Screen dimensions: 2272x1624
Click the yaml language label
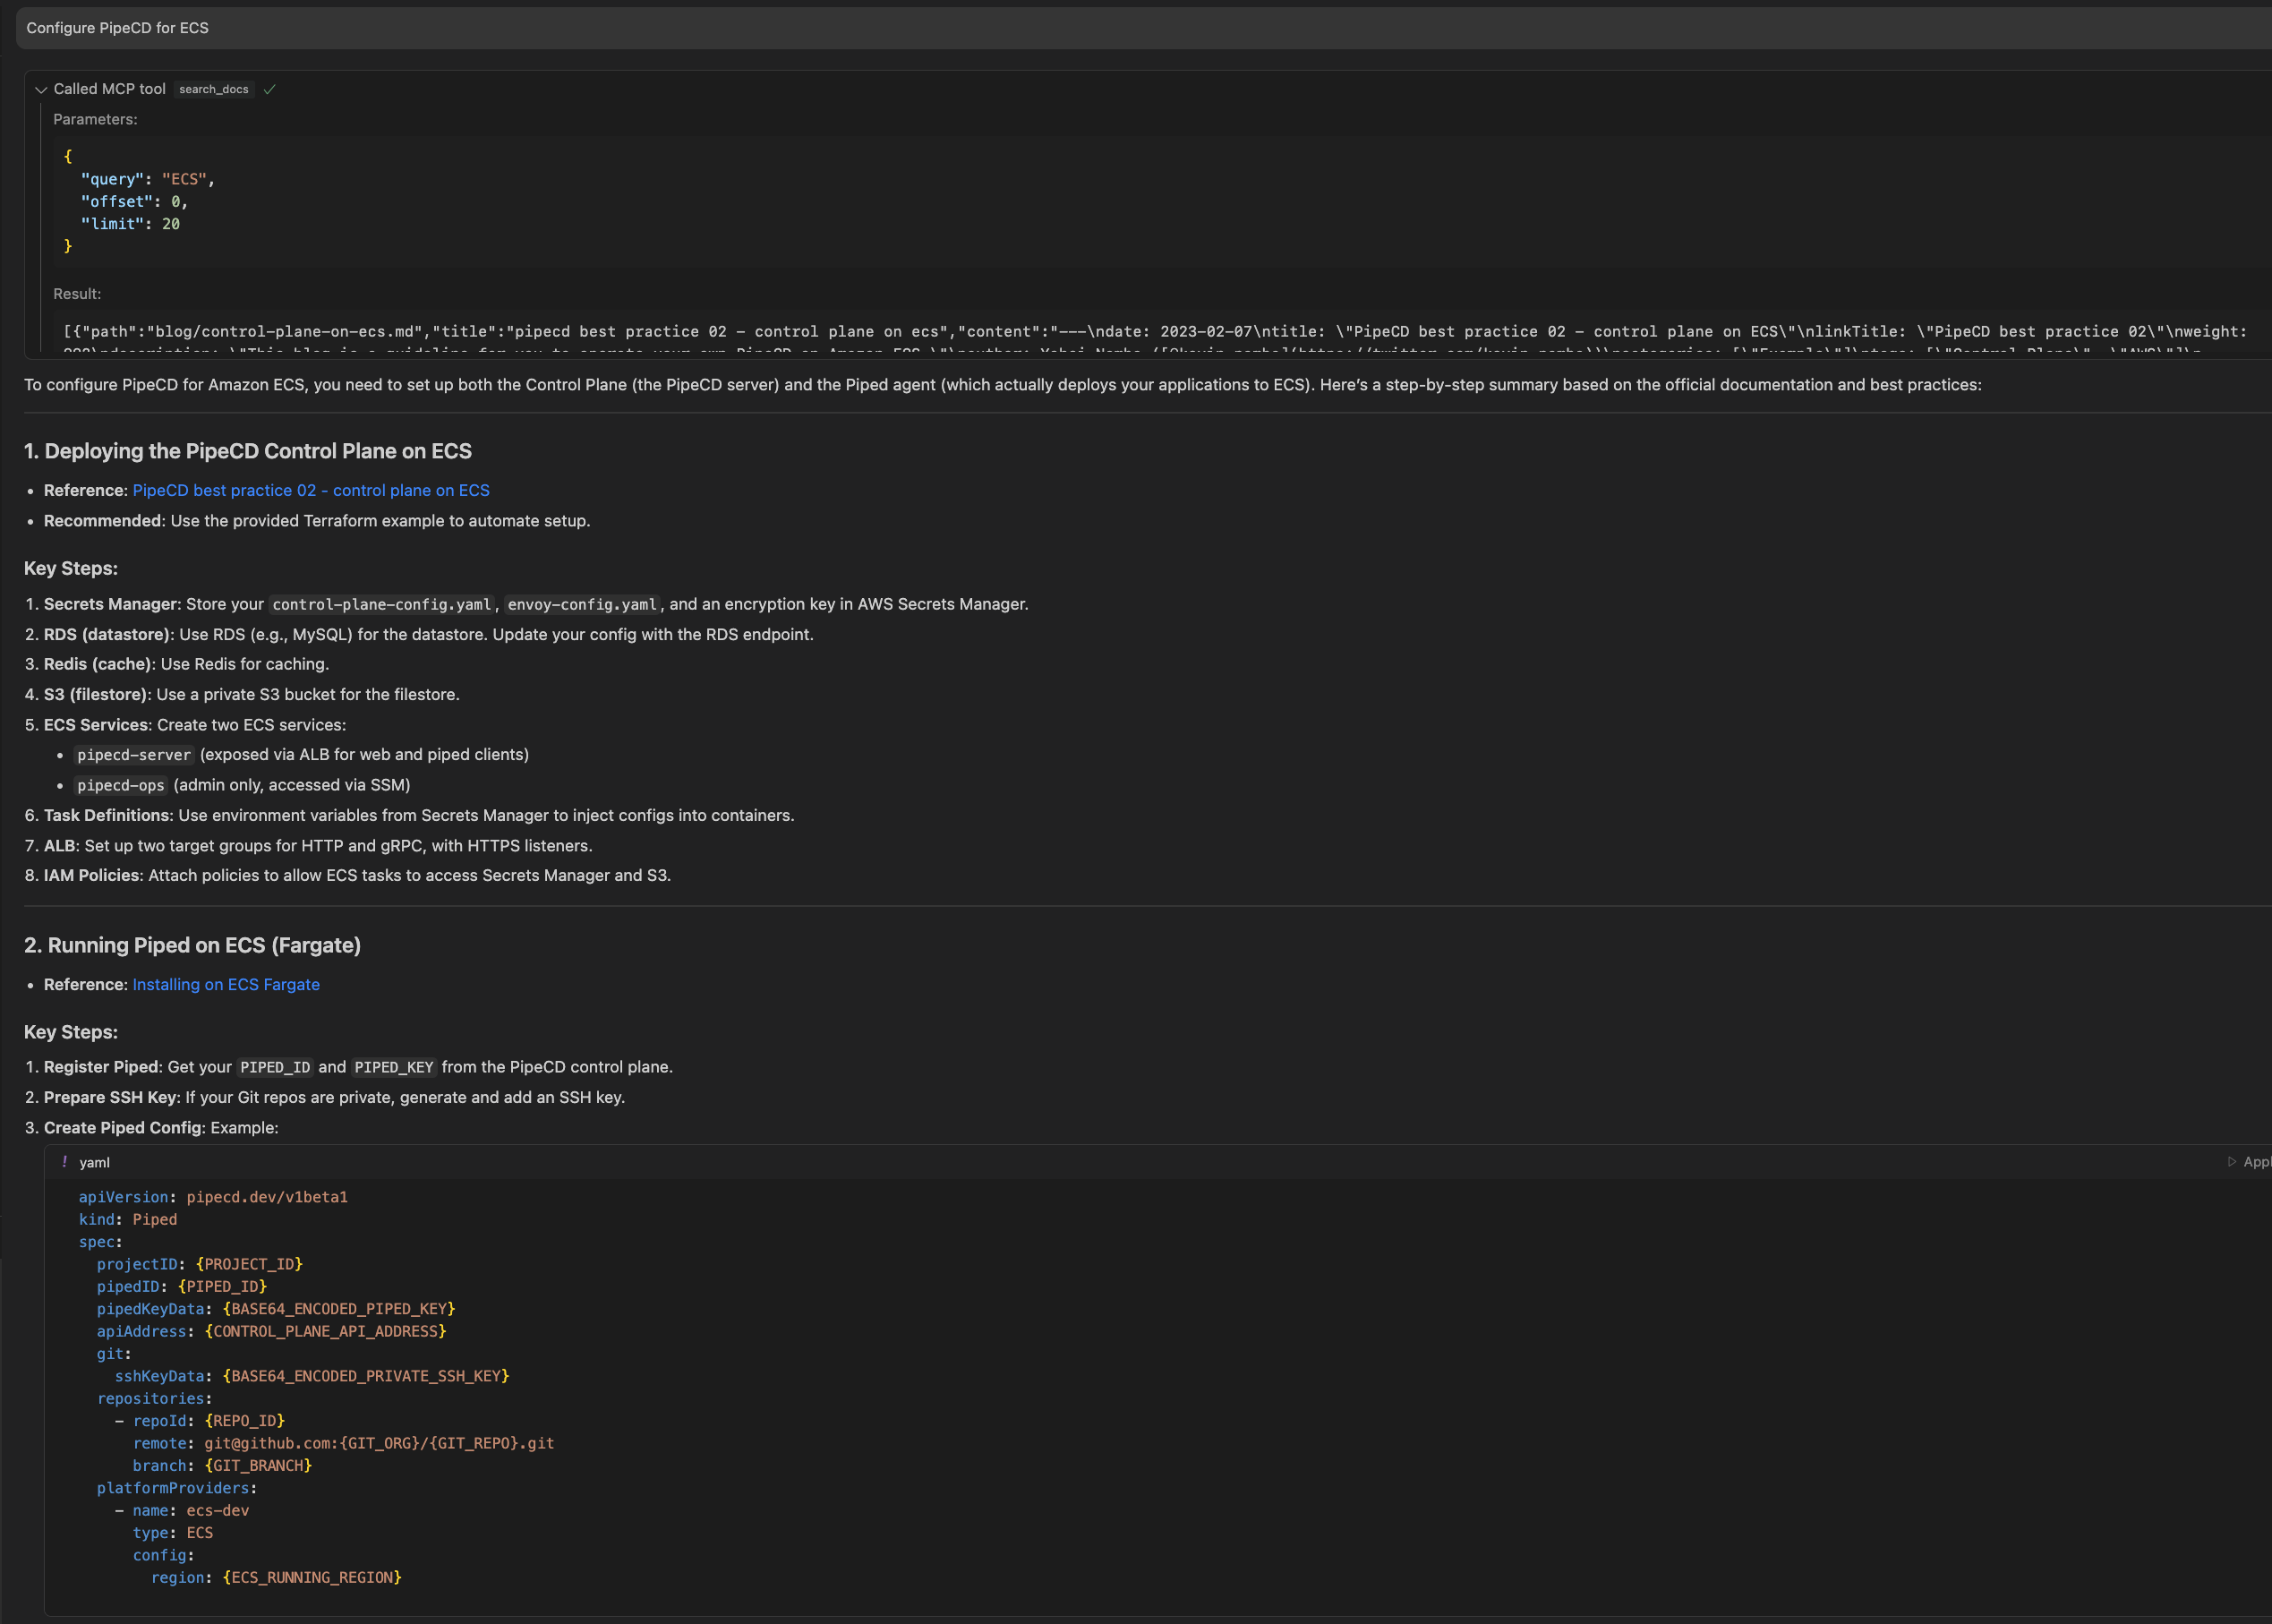point(95,1162)
